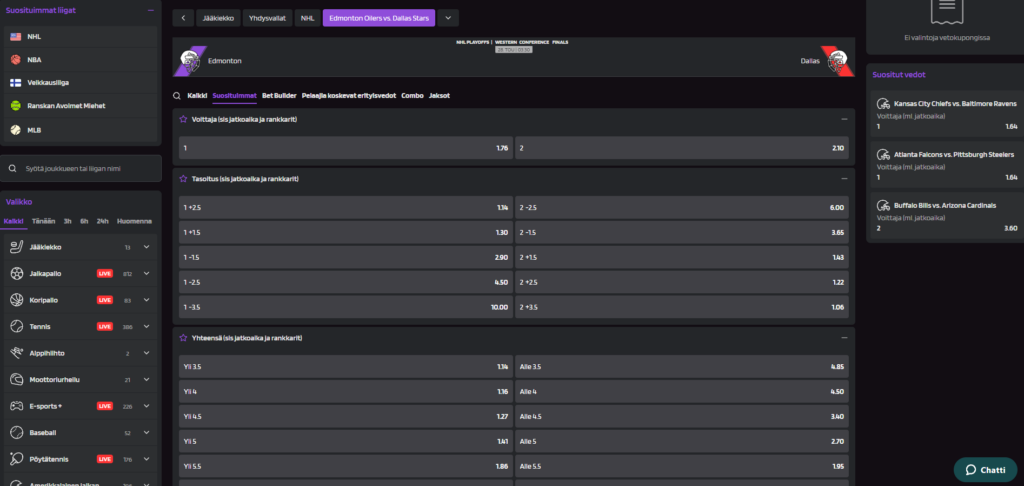Open Veikkausliiga with Finnish flag icon

pyautogui.click(x=16, y=83)
